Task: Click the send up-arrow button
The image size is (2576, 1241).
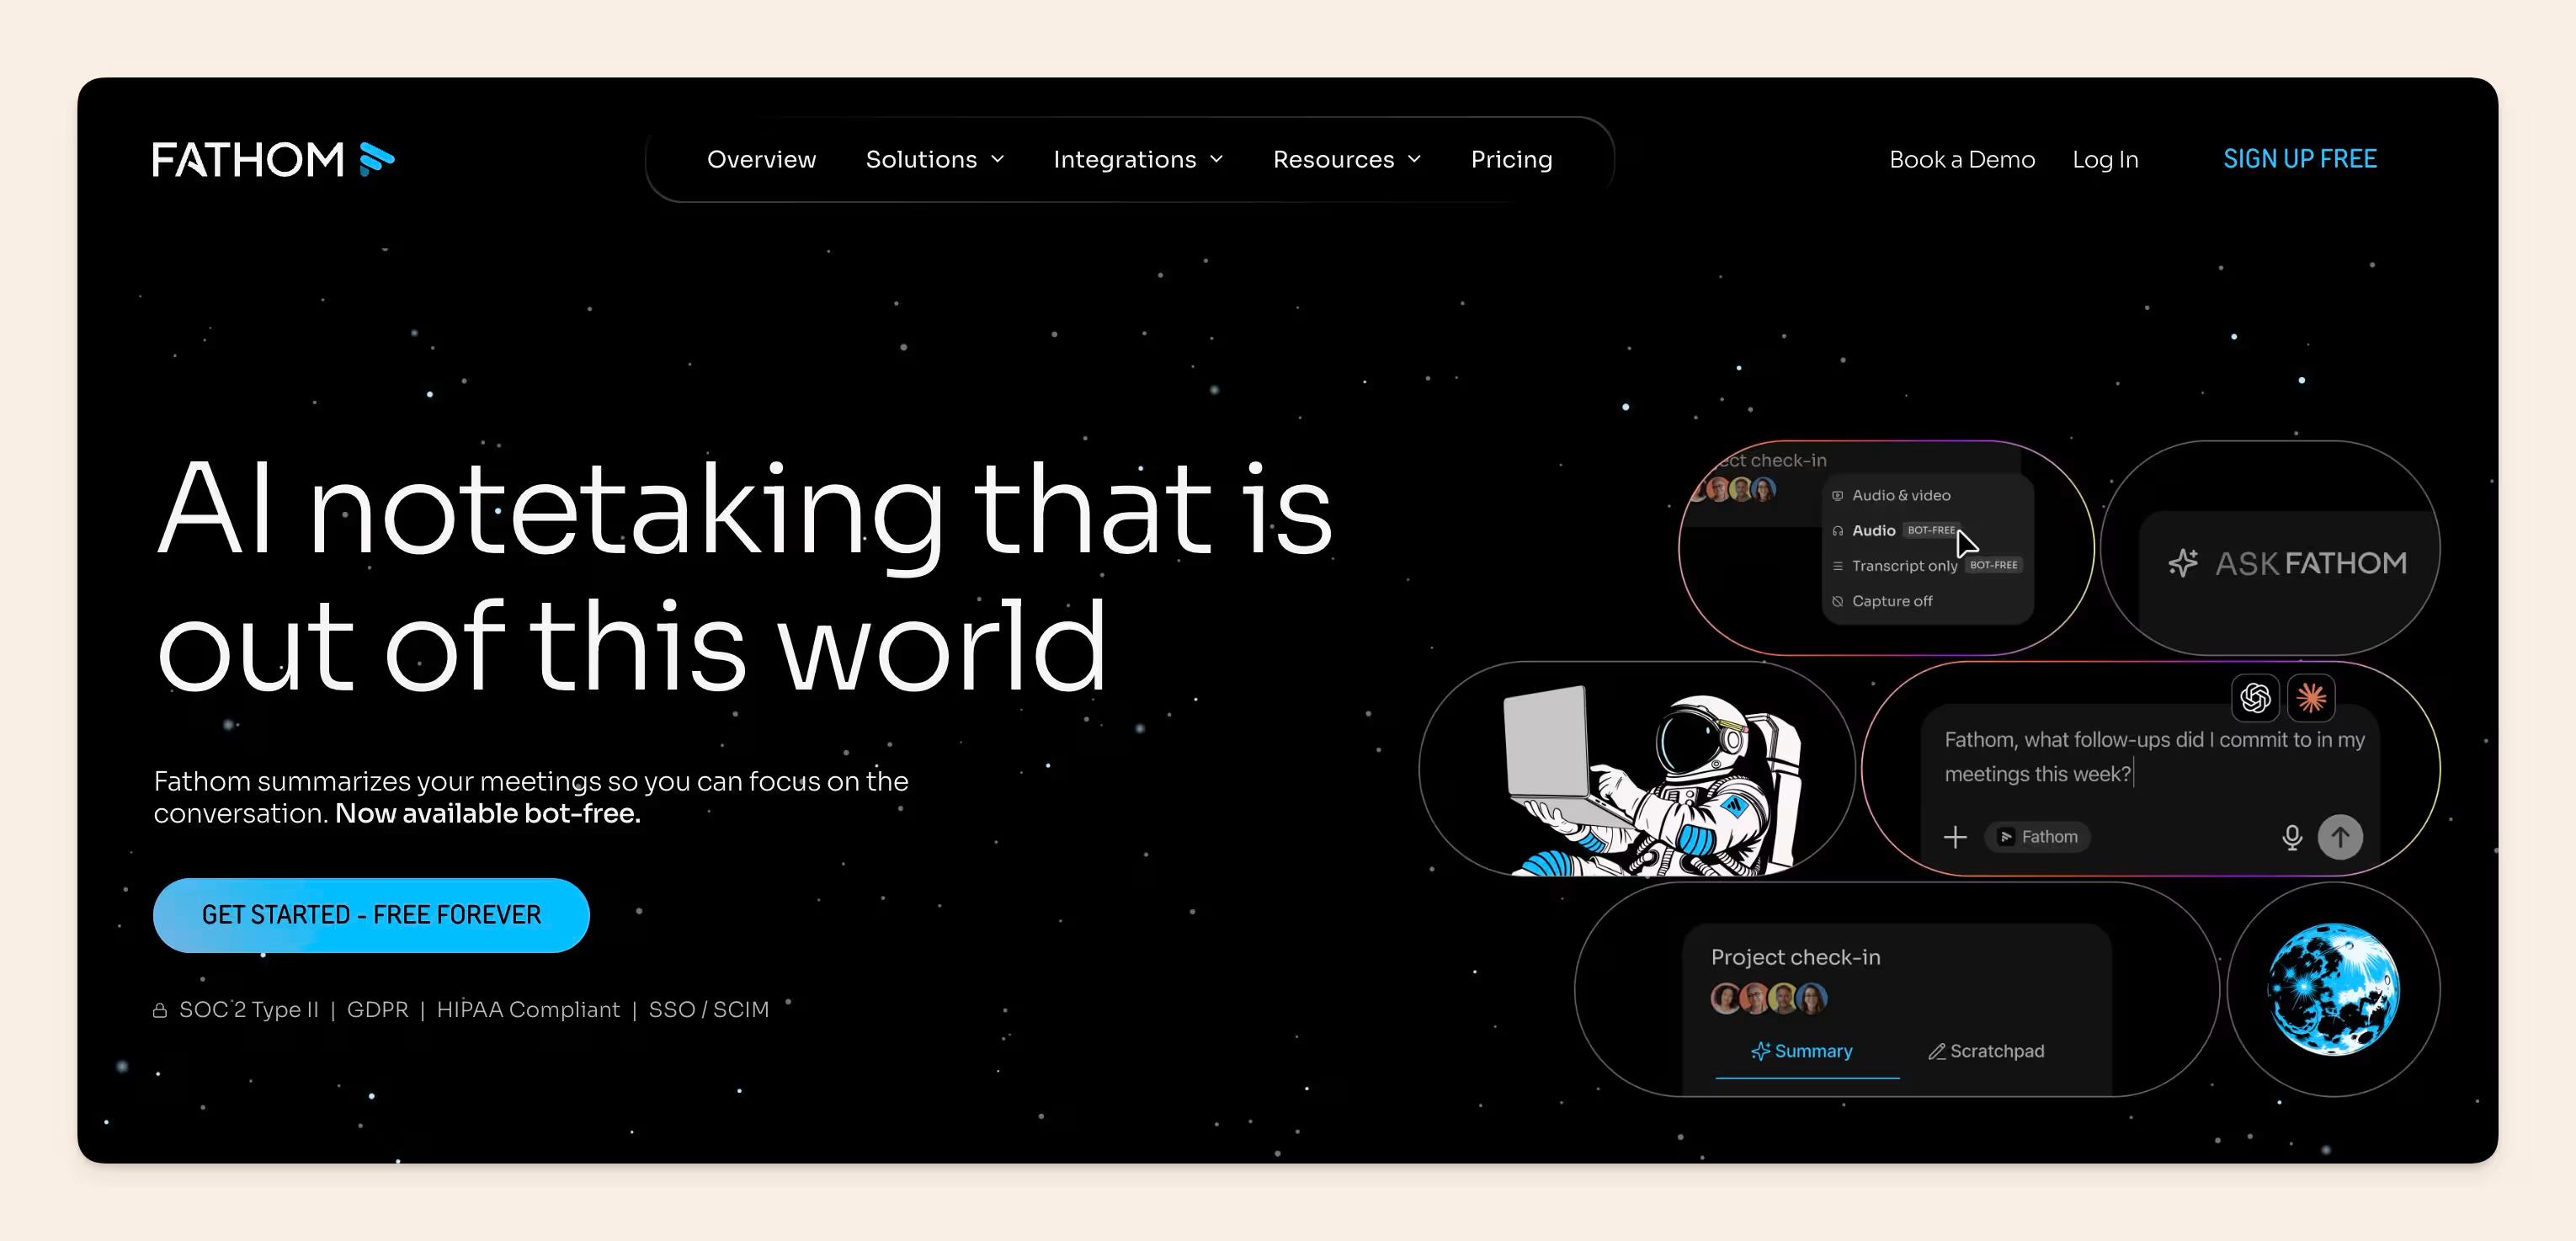Action: (2340, 837)
